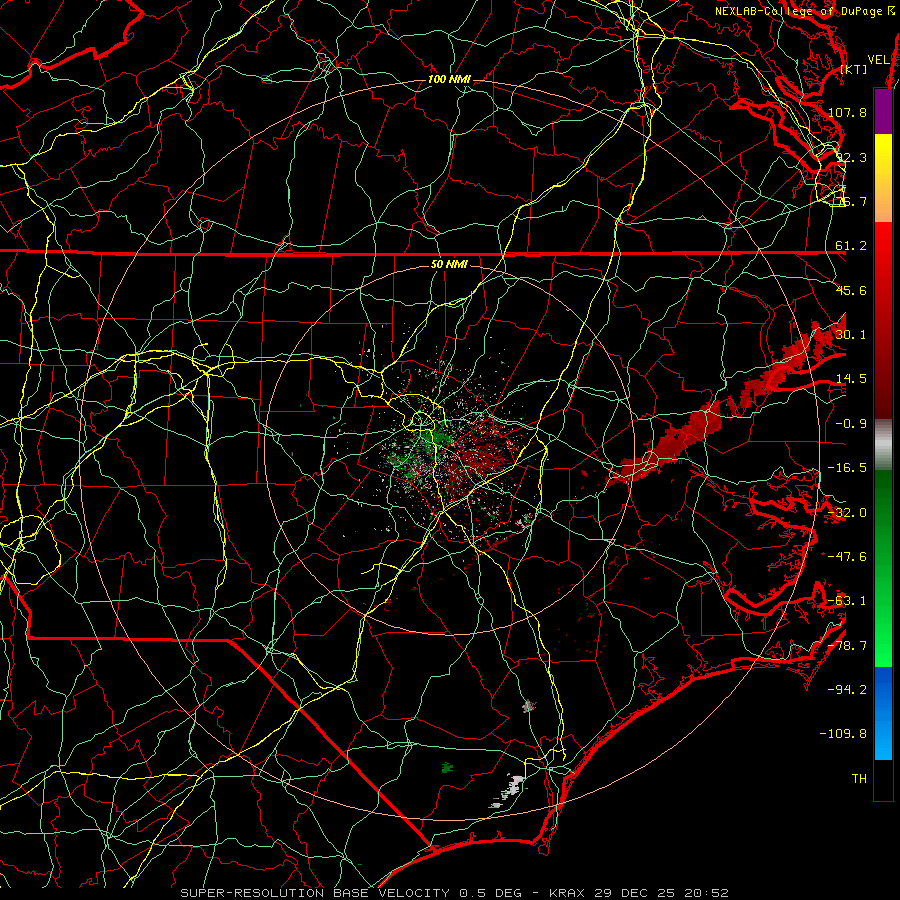Click the TH label on the color scale

[x=859, y=779]
